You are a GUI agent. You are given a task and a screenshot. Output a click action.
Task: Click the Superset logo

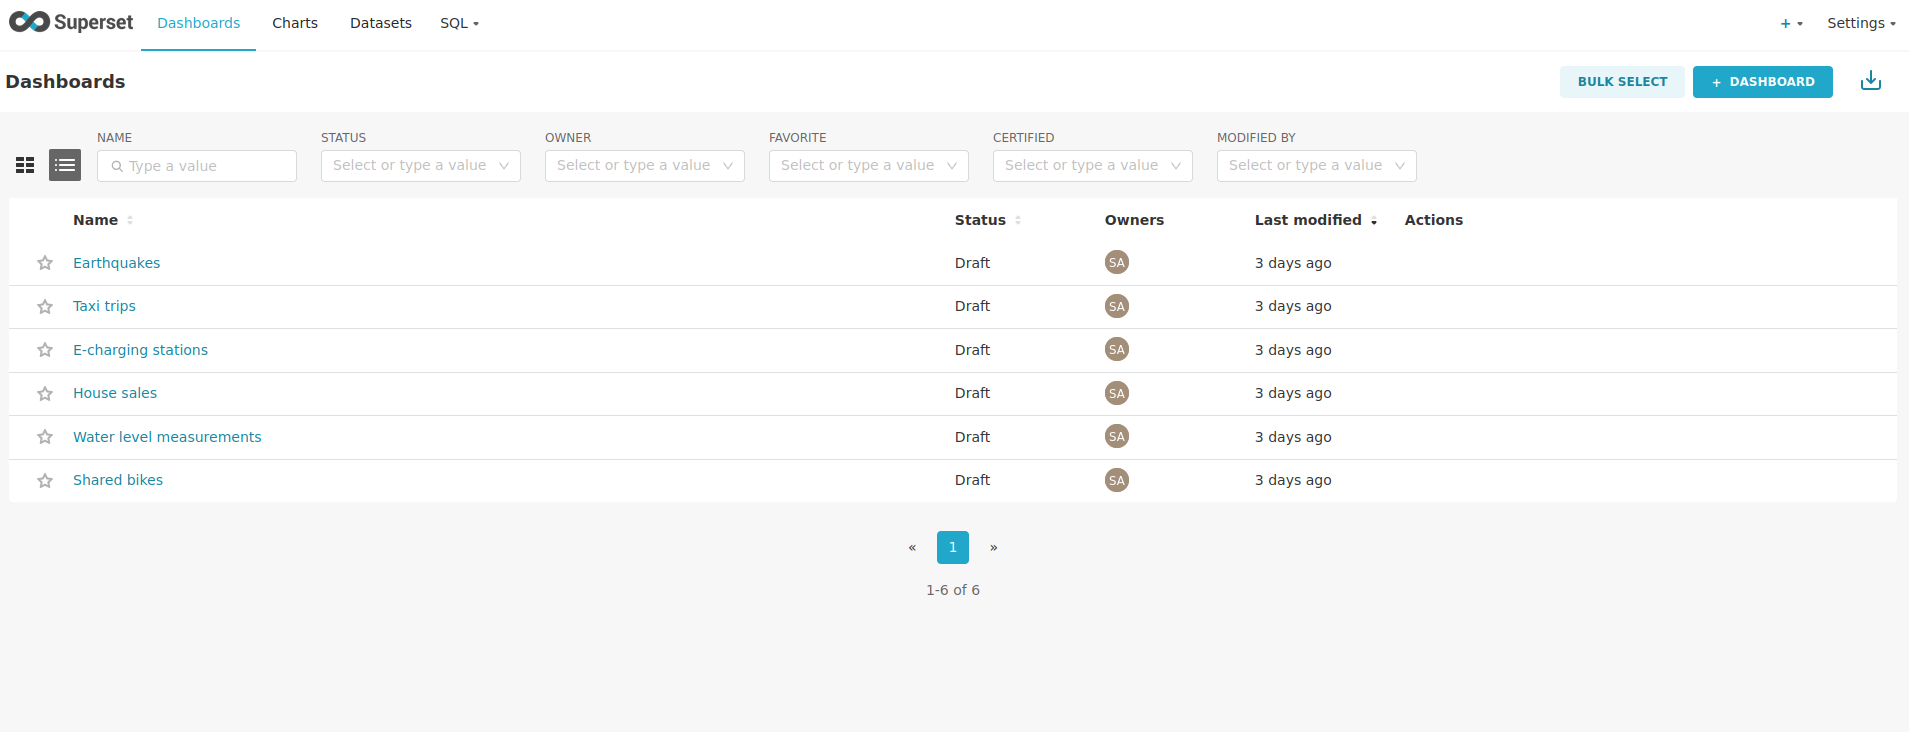(71, 22)
